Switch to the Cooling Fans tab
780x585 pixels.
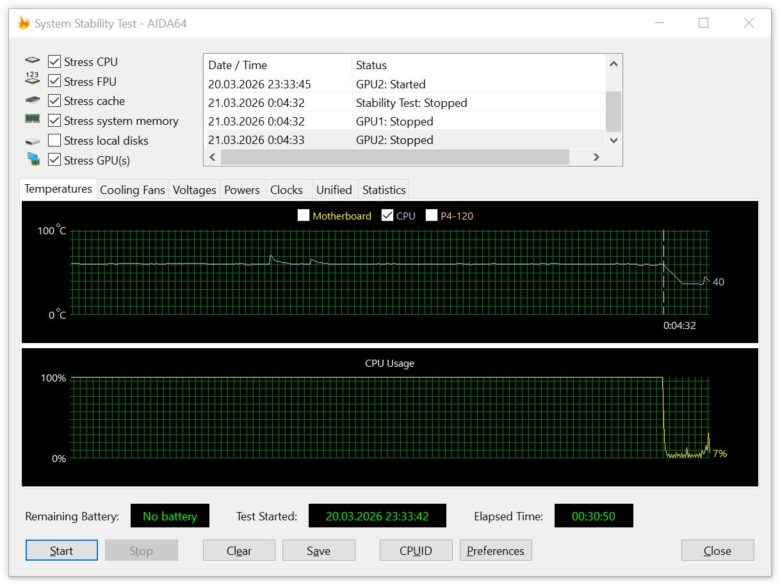132,190
